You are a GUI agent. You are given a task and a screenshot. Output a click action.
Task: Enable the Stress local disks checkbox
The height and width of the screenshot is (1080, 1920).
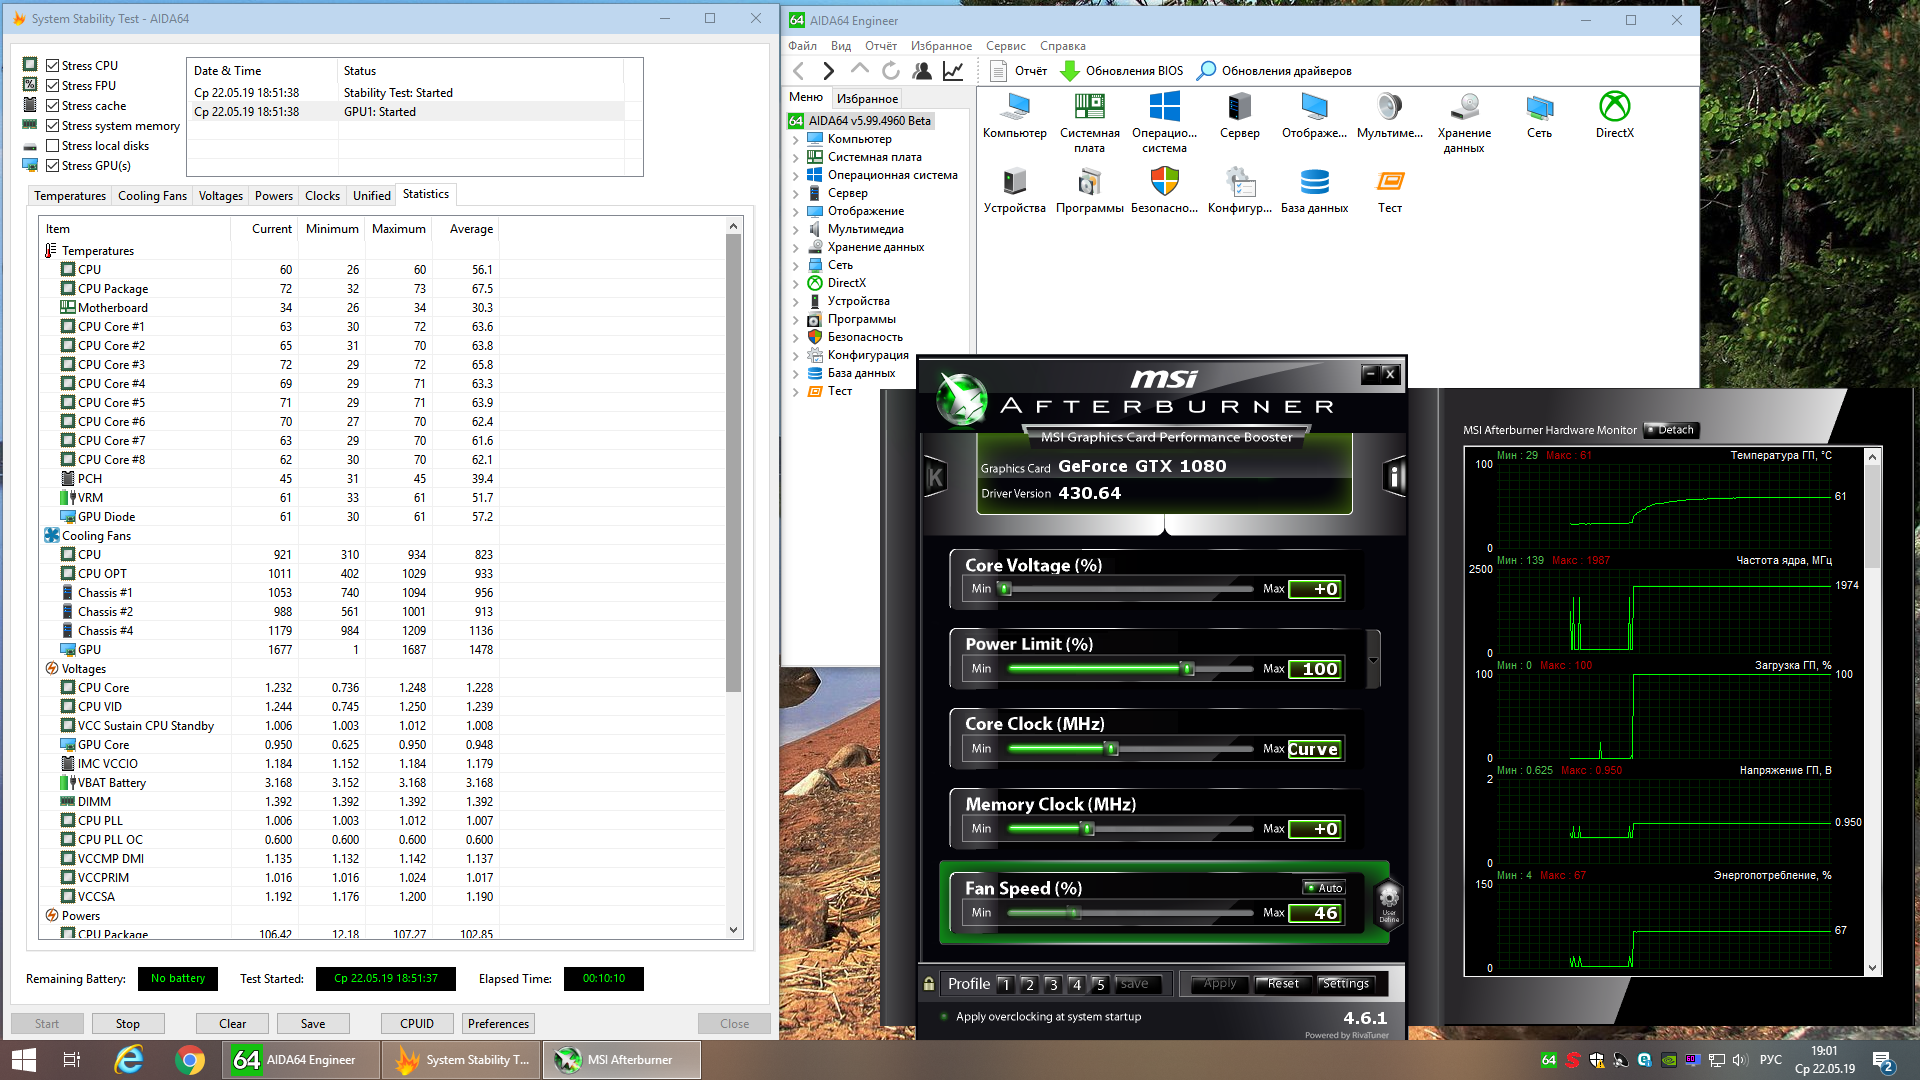[53, 146]
